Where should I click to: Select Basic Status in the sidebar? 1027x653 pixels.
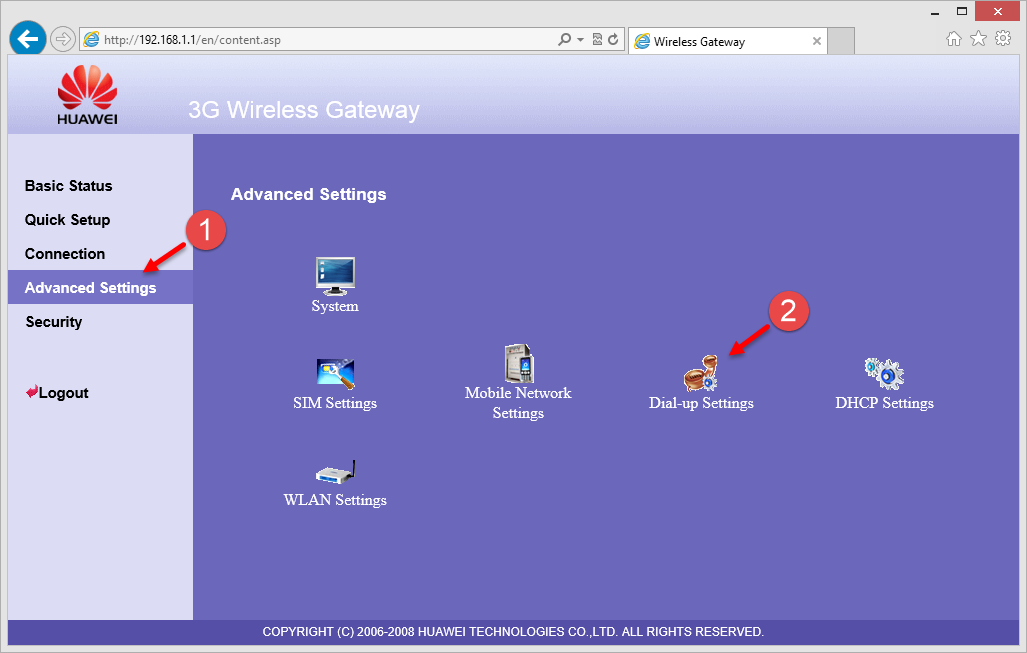pos(69,186)
